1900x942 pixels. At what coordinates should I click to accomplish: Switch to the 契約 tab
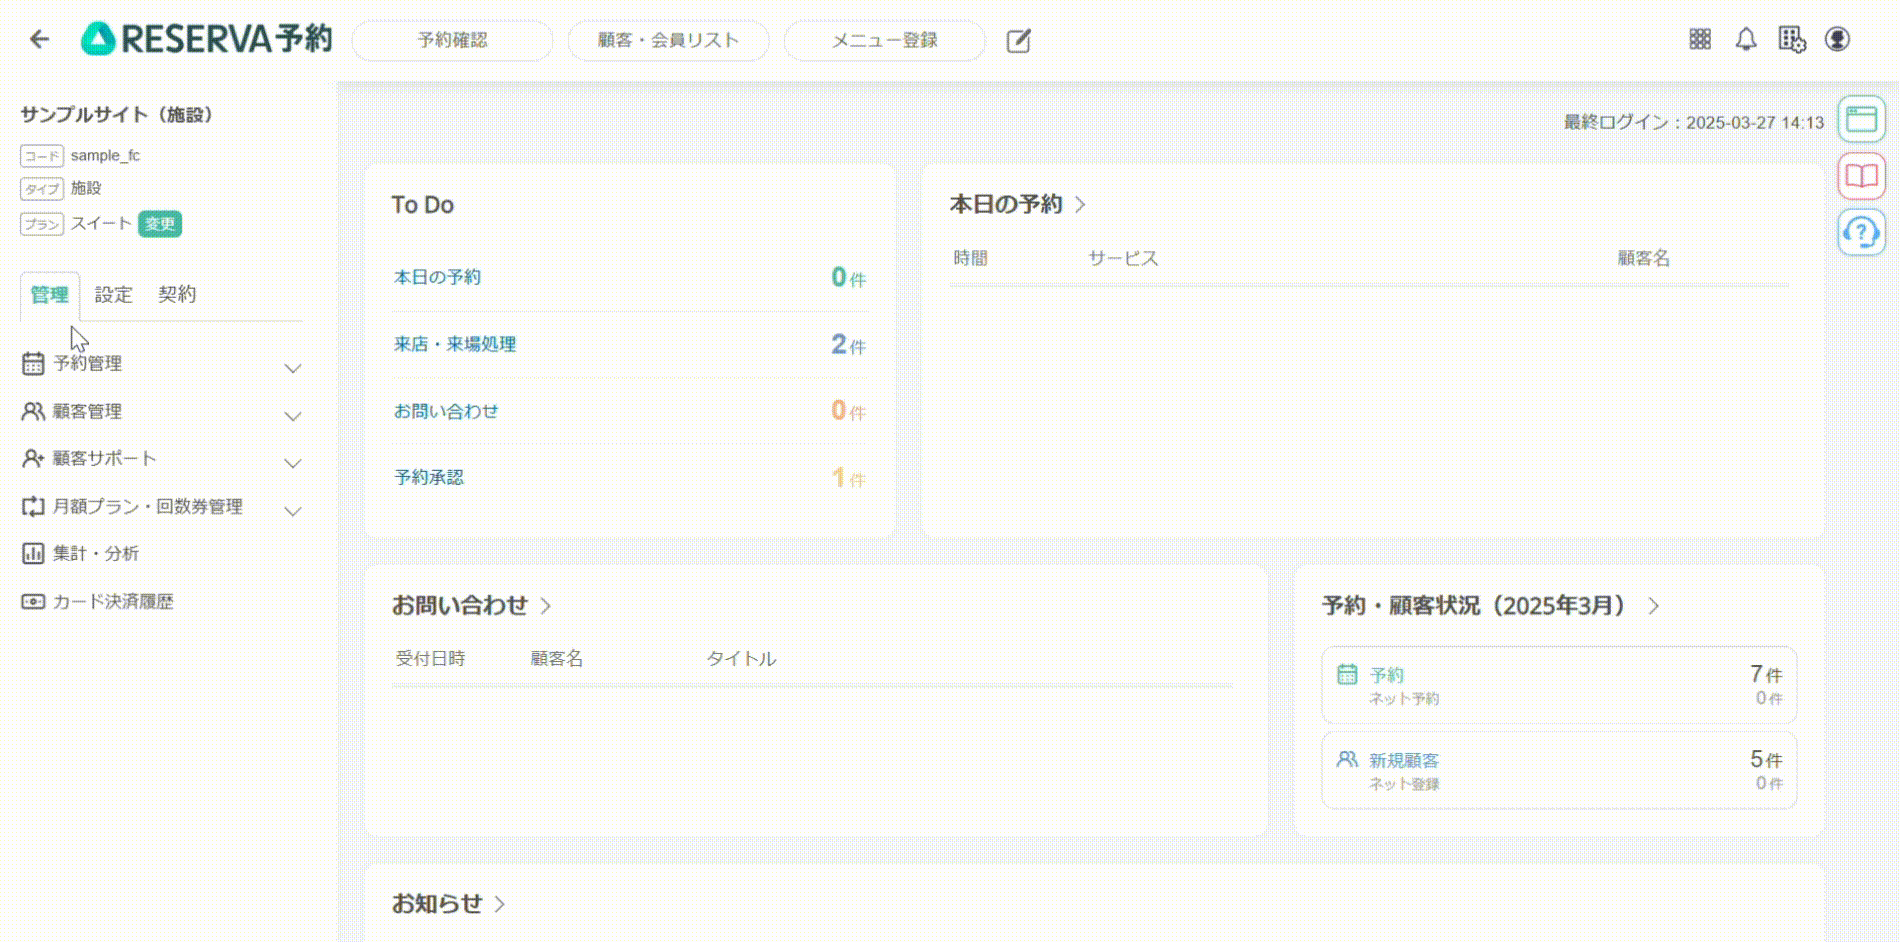(x=177, y=295)
